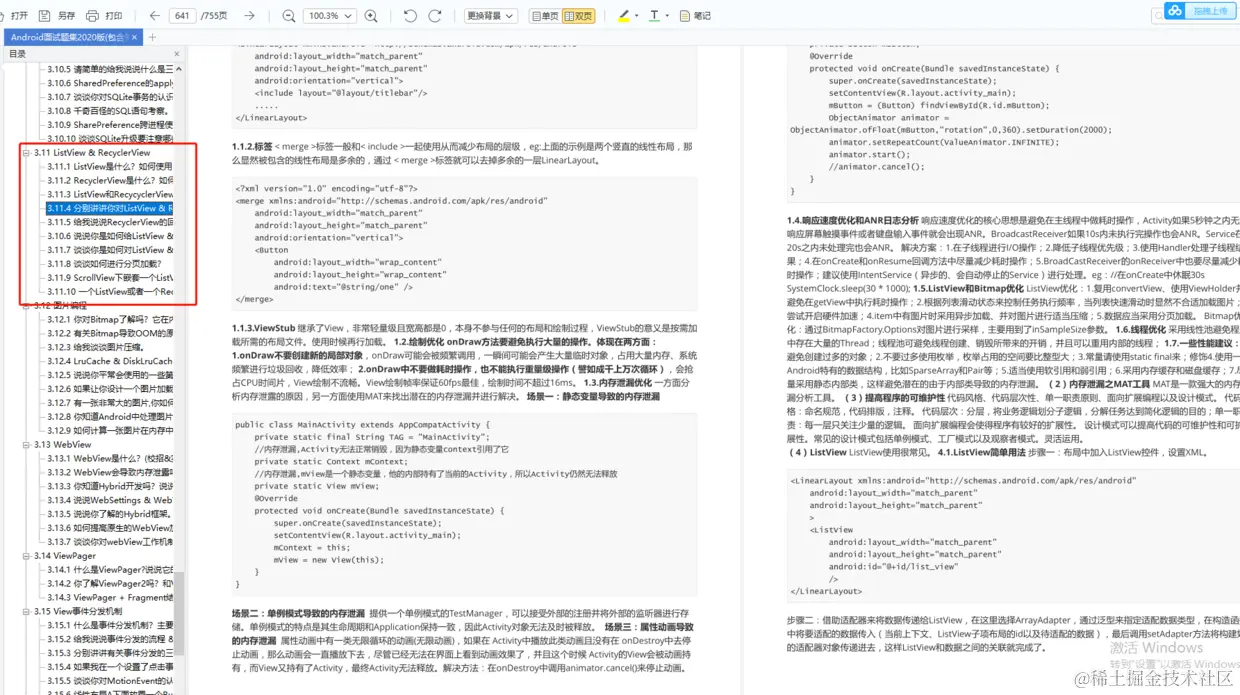Open the 更换背景 background dropdown
Viewport: 1240px width, 695px height.
[491, 16]
